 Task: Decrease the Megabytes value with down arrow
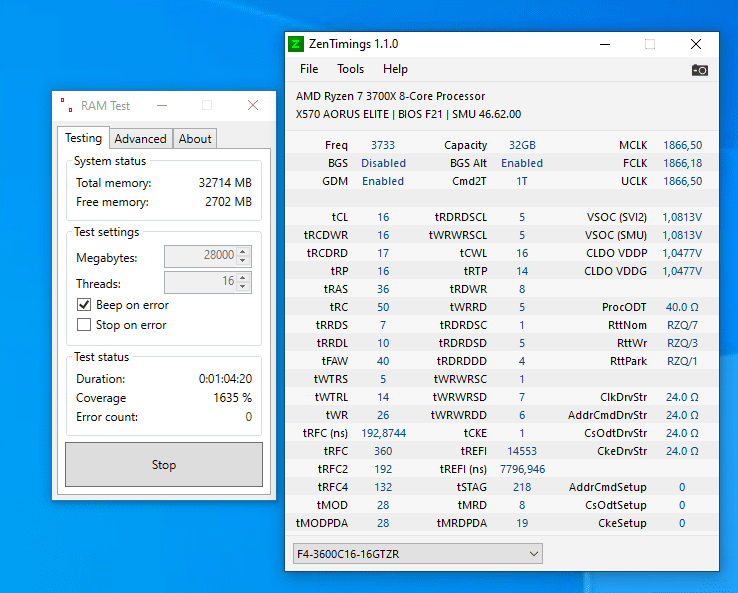tap(243, 261)
